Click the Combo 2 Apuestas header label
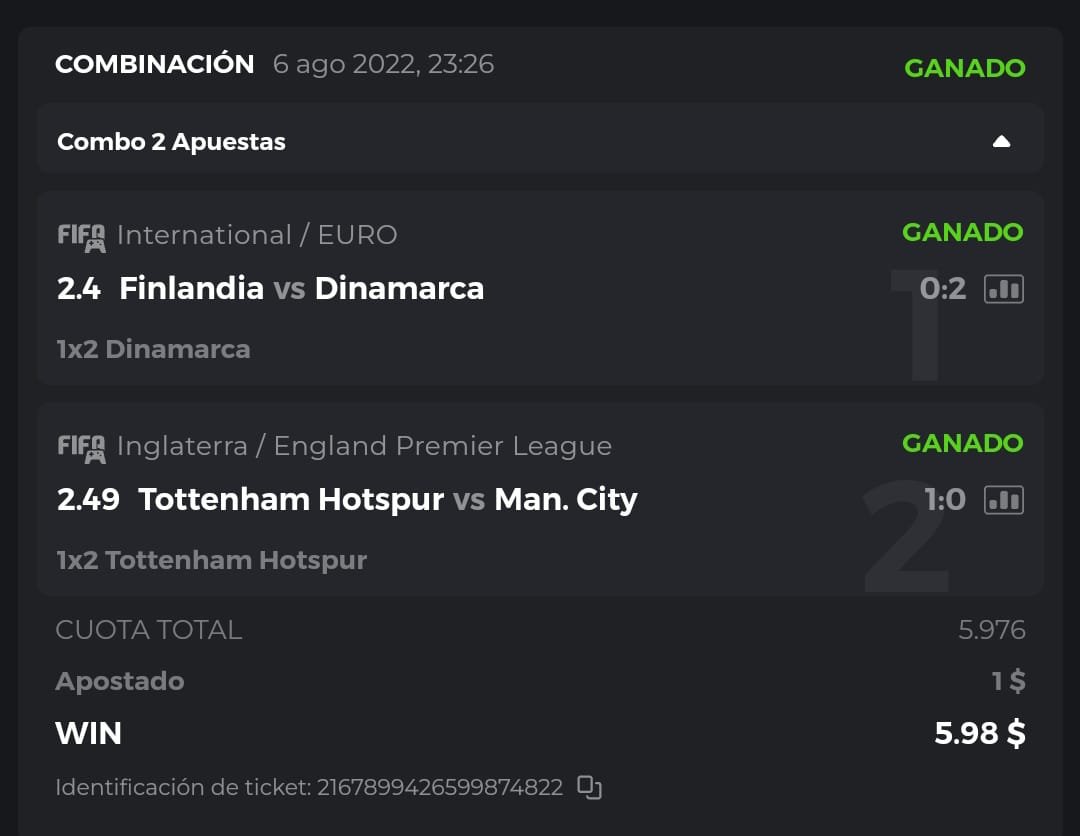Viewport: 1080px width, 836px height. point(171,142)
